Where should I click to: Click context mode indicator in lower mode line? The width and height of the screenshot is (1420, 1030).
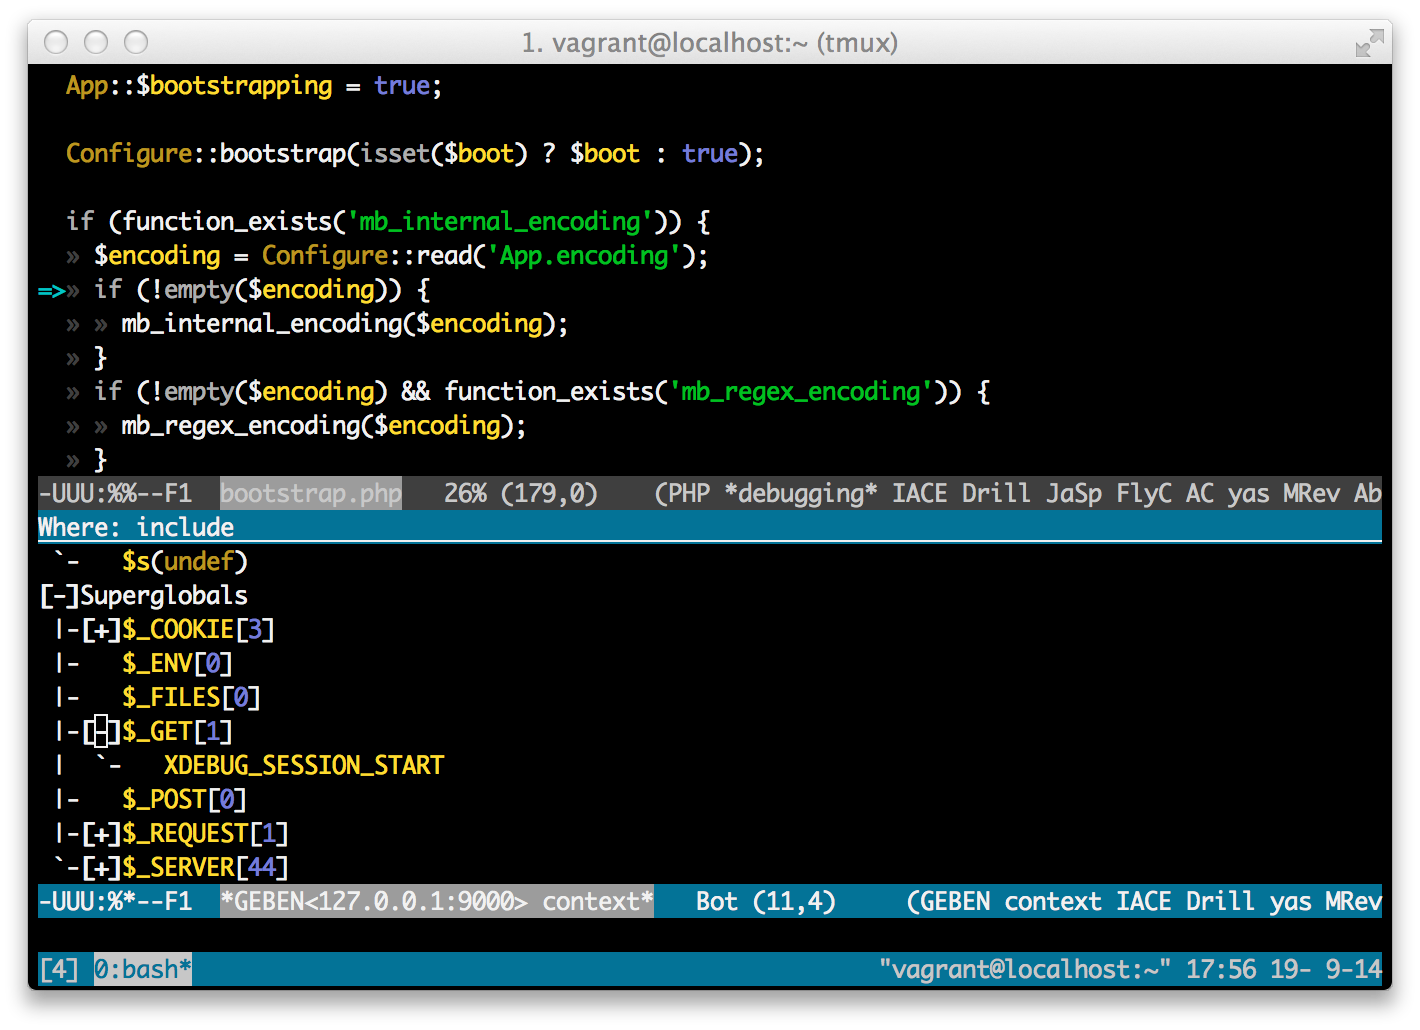point(1053,902)
